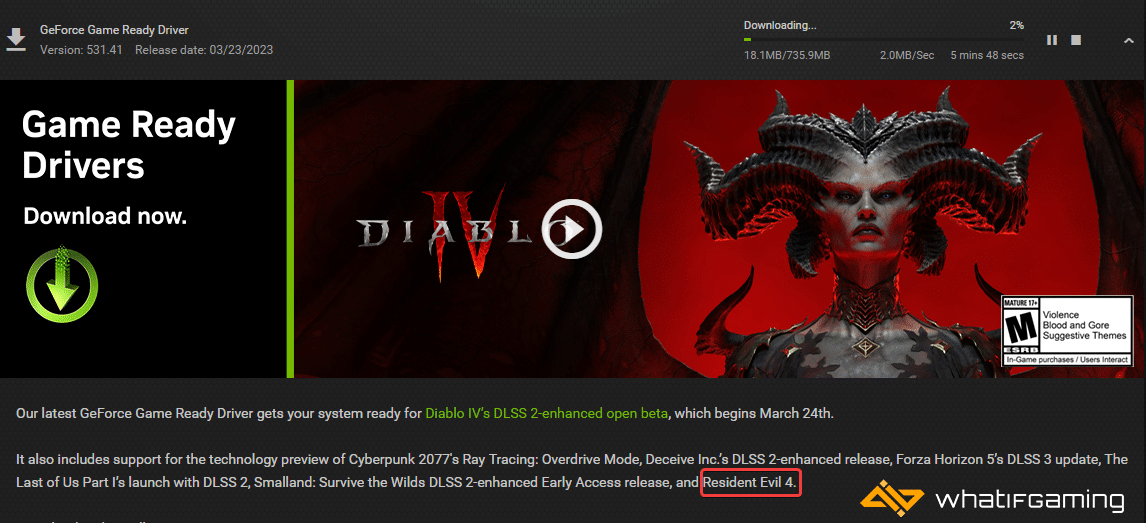Screen dimensions: 1146x523
Task: Pause the driver download
Action: point(1052,40)
